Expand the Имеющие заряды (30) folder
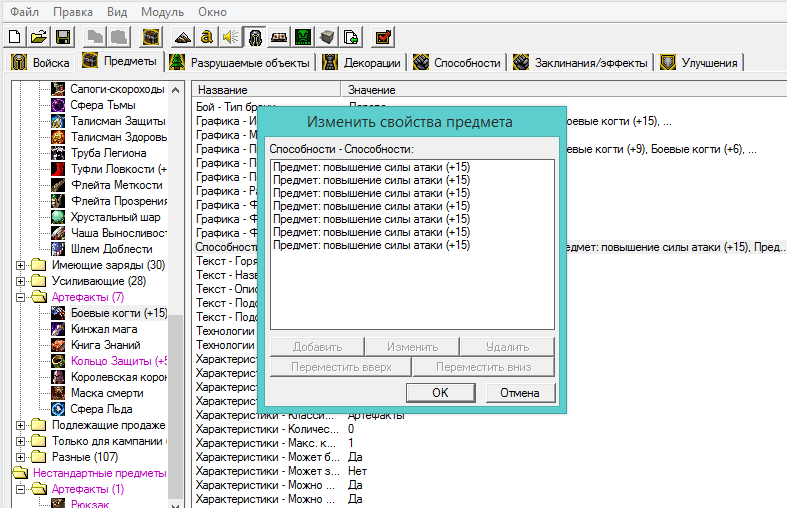The height and width of the screenshot is (508, 787). (20, 265)
